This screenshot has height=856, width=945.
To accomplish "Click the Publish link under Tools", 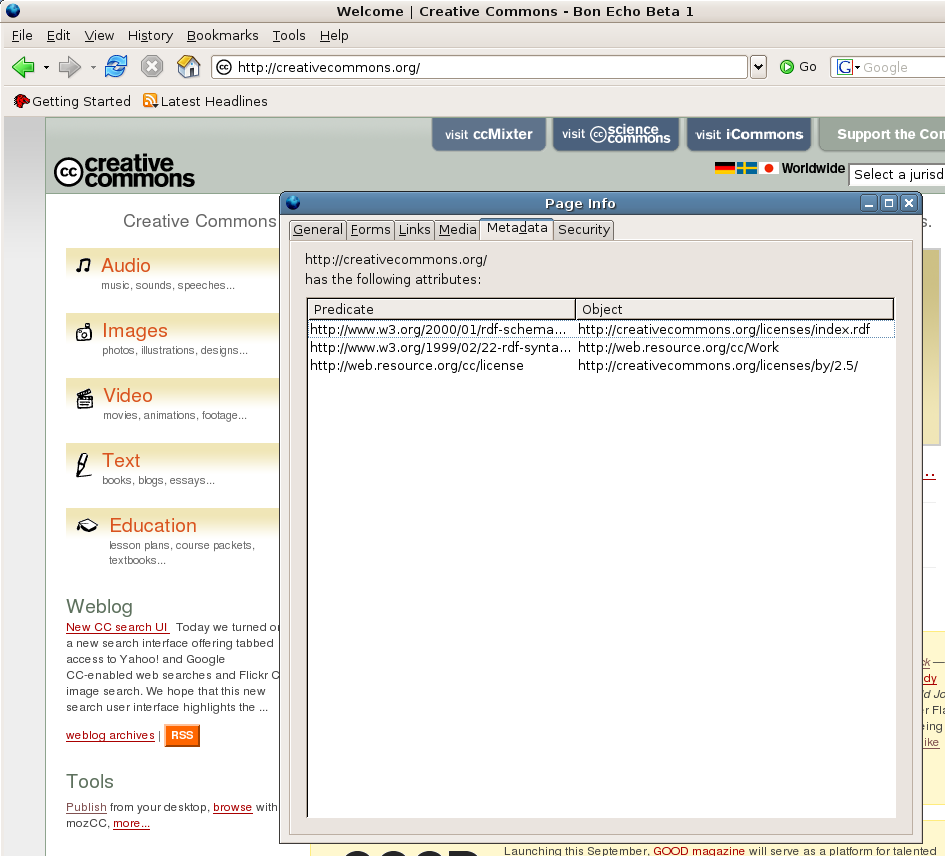I will 86,807.
